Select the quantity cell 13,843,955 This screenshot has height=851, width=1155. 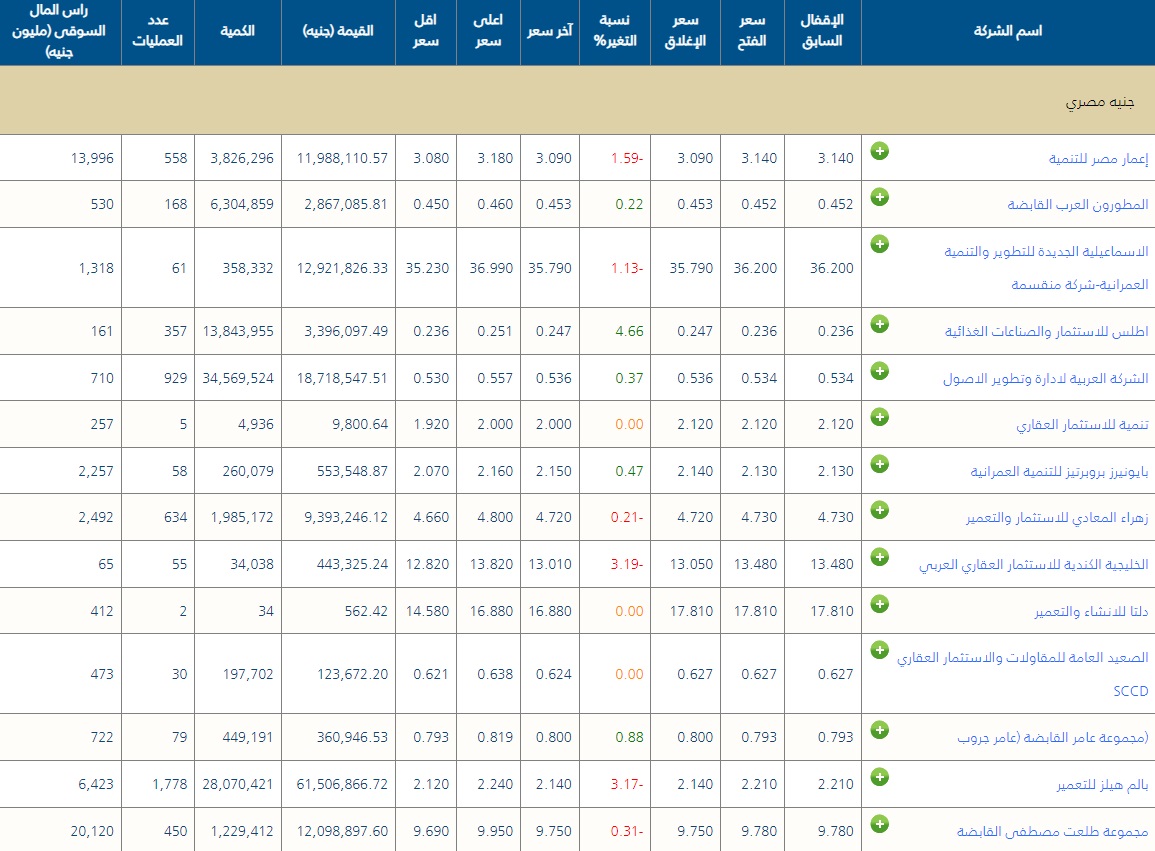click(238, 332)
